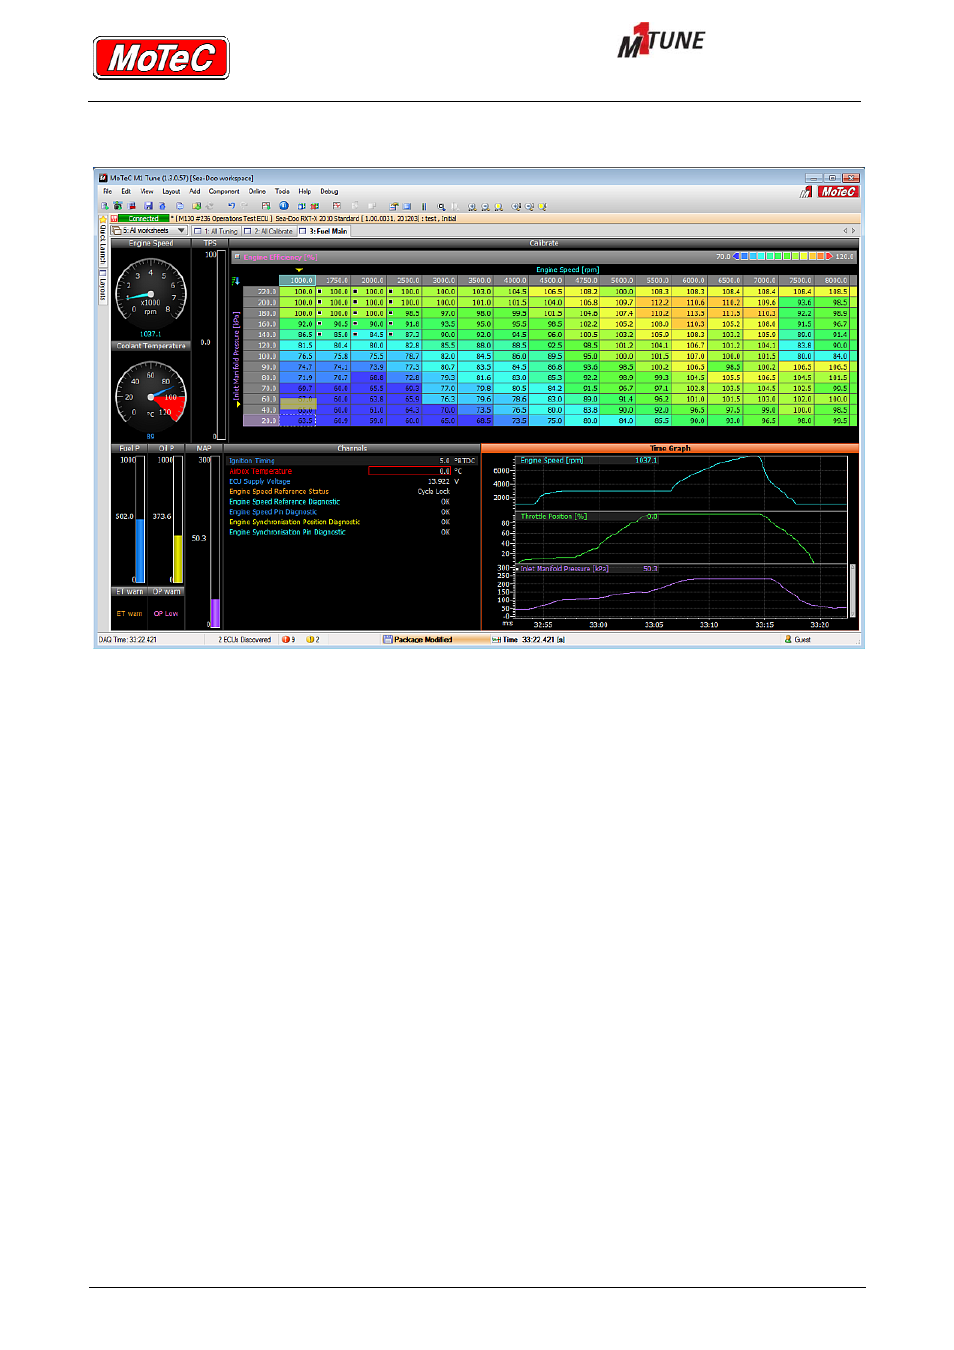Image resolution: width=954 pixels, height=1350 pixels.
Task: Select the Inlet Manifold Pressure [kPa] graph label
Action: point(564,569)
